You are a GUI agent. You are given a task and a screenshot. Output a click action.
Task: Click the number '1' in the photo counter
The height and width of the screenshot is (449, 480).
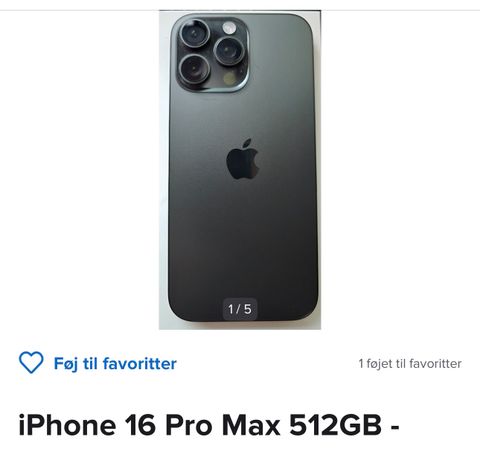231,309
